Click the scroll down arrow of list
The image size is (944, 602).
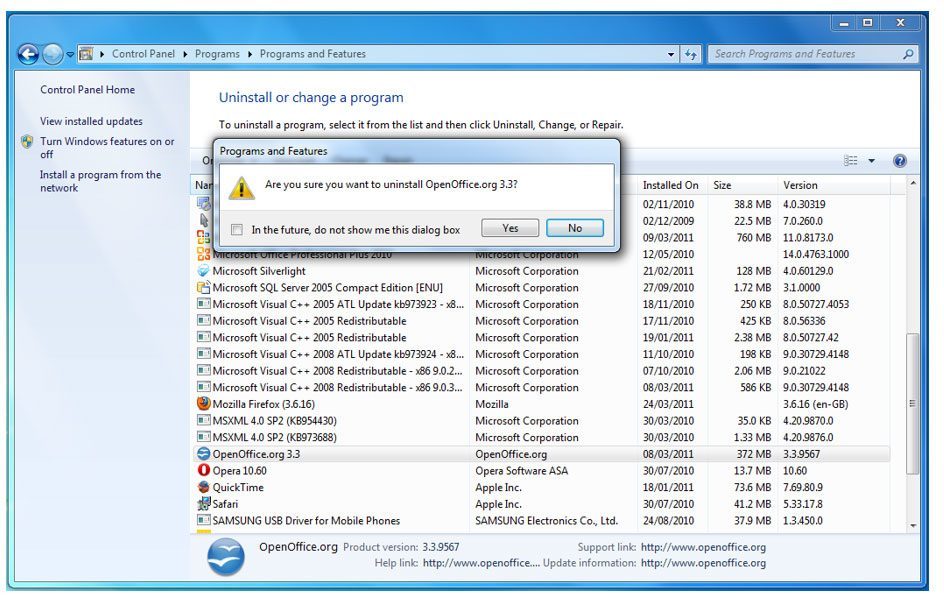(x=913, y=526)
